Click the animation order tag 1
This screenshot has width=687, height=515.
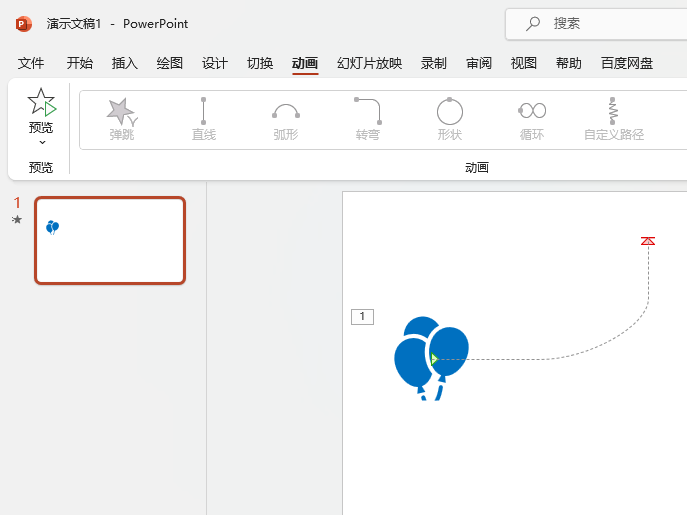(x=362, y=316)
